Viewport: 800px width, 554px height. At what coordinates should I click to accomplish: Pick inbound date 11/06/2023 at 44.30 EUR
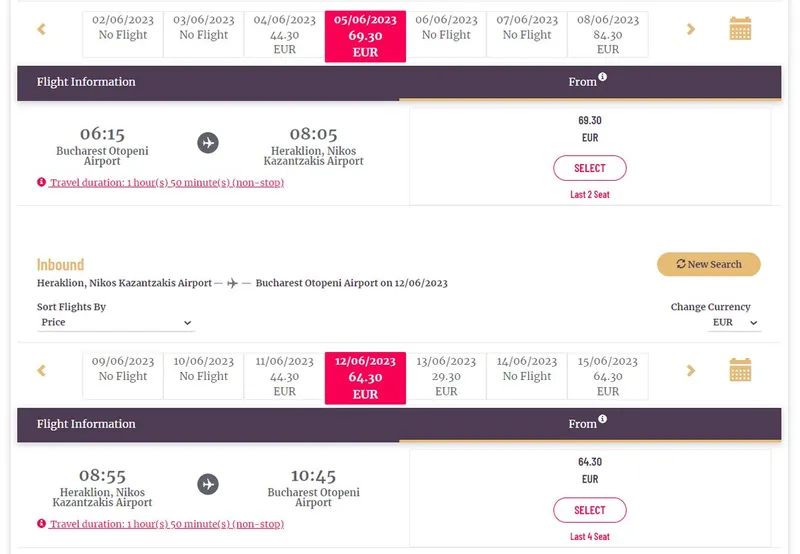(x=284, y=376)
